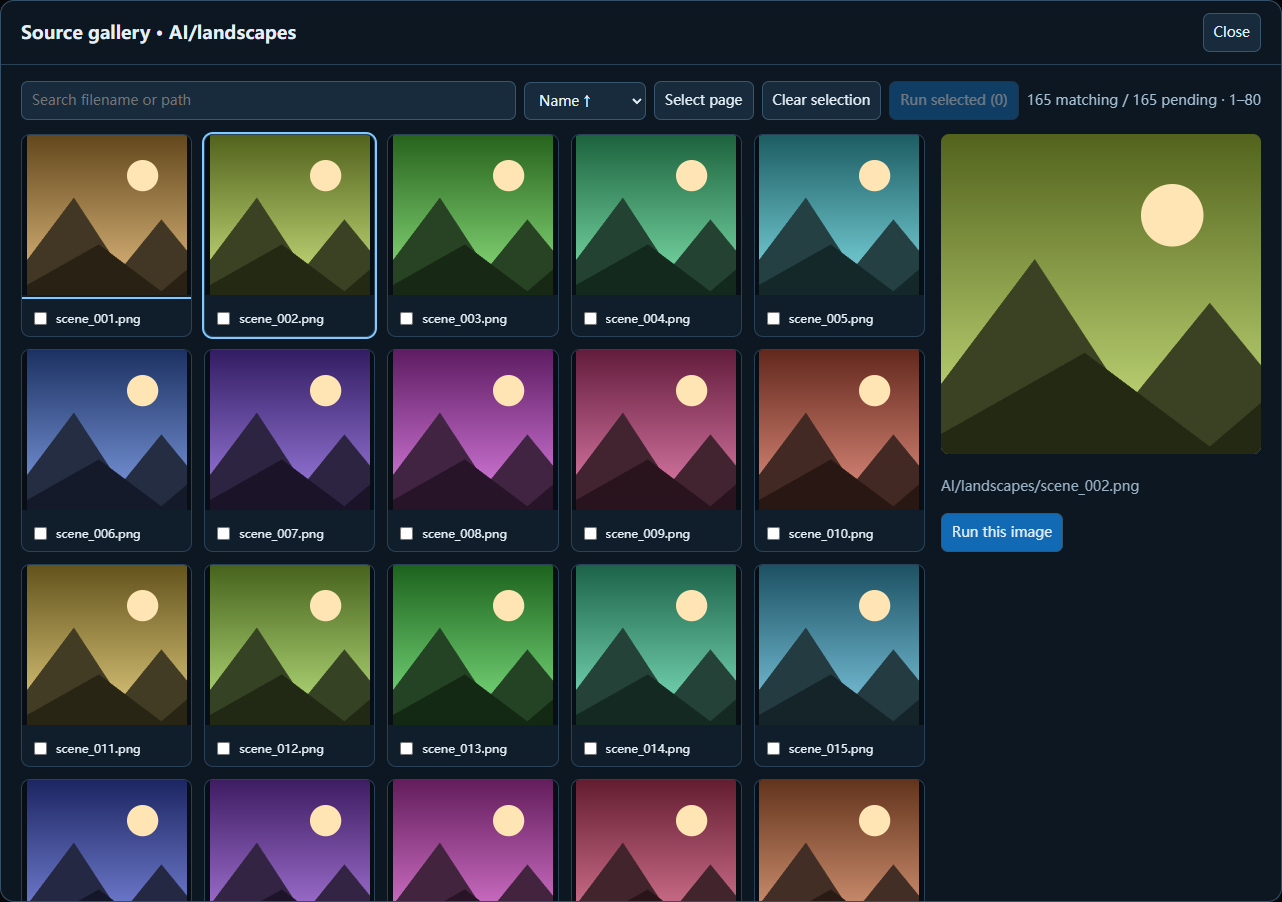
Task: Open the scene_001.png brown landscape thumbnail
Action: click(107, 215)
